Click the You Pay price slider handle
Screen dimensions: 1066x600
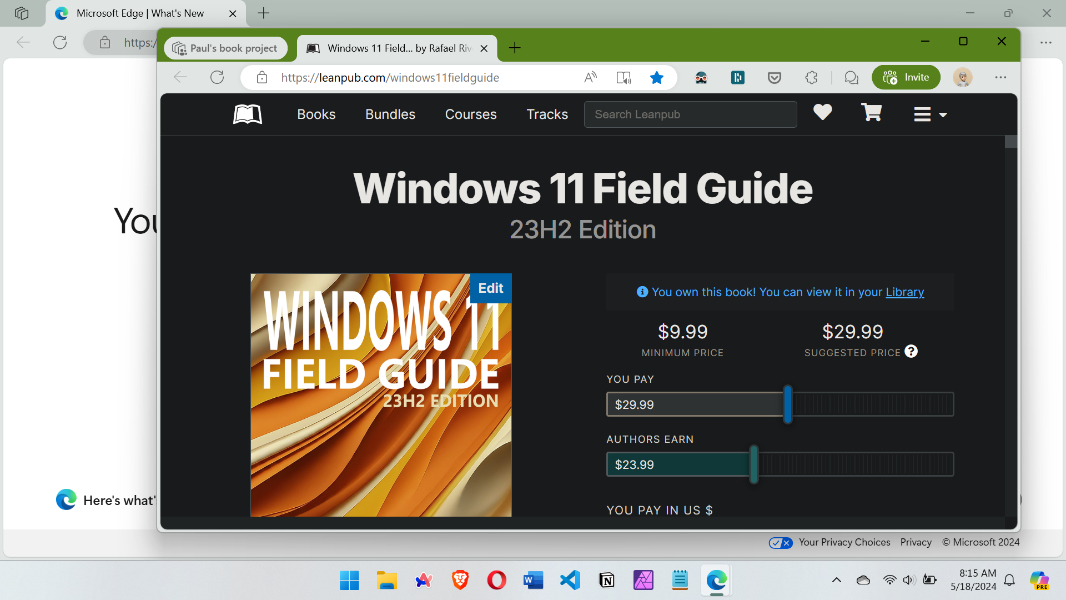pyautogui.click(x=787, y=404)
